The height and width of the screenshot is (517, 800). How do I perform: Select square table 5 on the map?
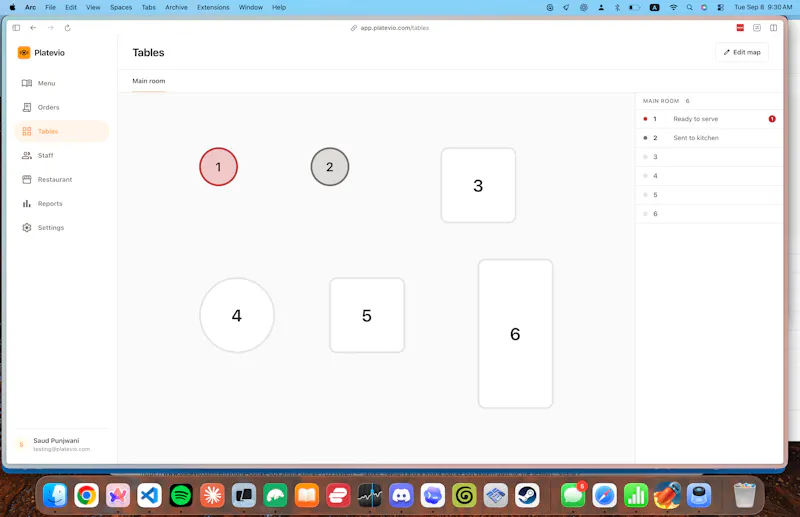367,315
